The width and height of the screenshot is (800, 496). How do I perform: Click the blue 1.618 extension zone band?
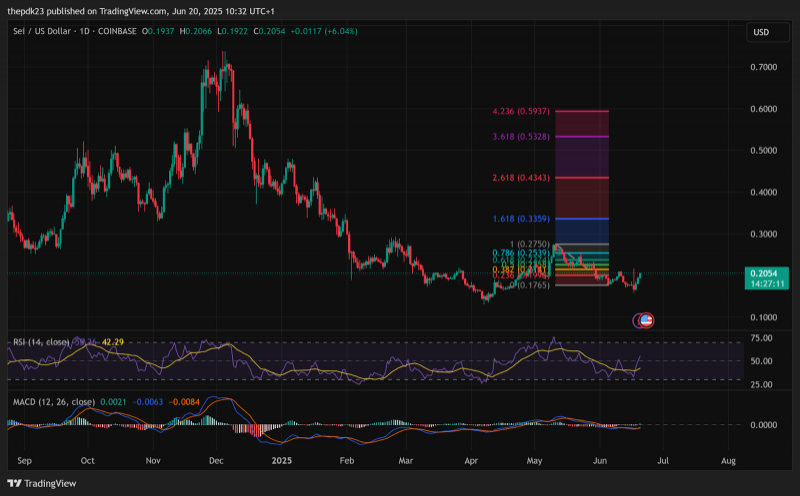[x=582, y=231]
